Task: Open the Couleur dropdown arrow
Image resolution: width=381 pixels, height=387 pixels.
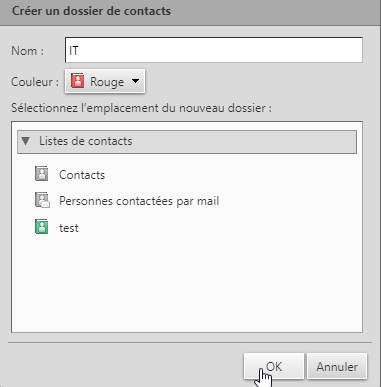Action: pyautogui.click(x=135, y=81)
